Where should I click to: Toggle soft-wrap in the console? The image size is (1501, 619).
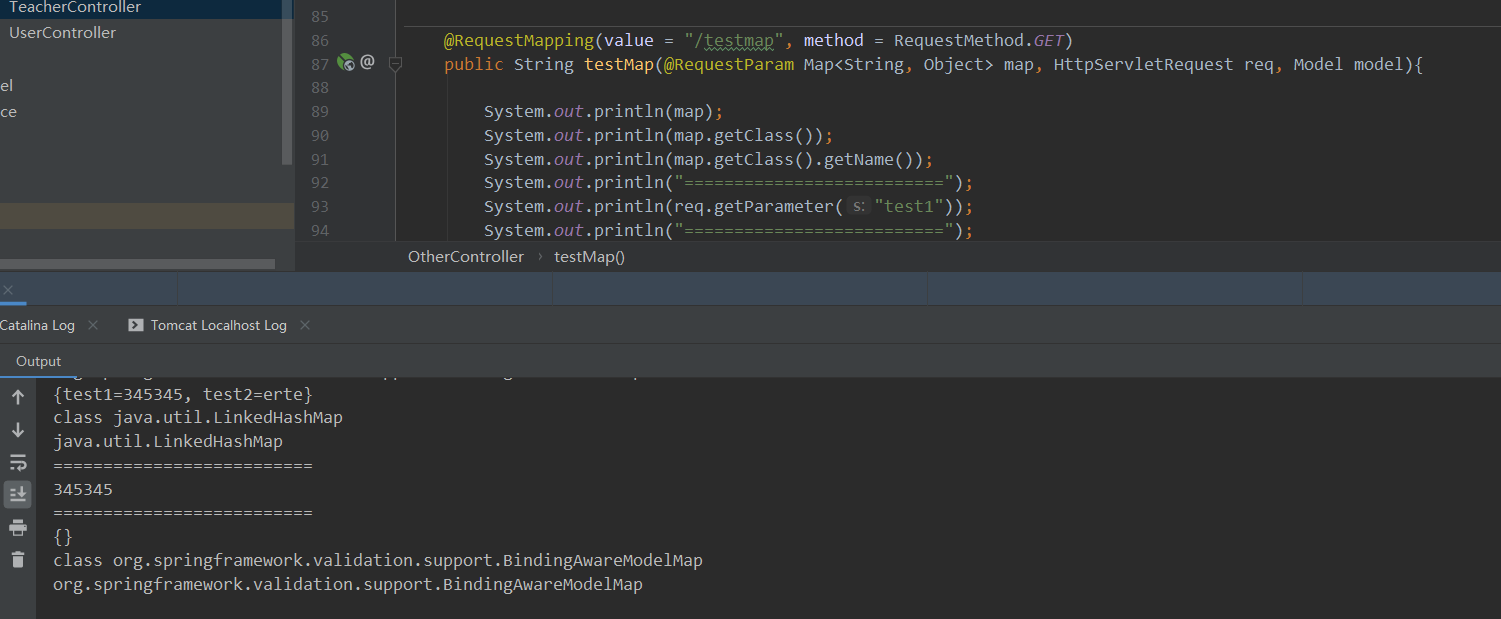point(18,462)
